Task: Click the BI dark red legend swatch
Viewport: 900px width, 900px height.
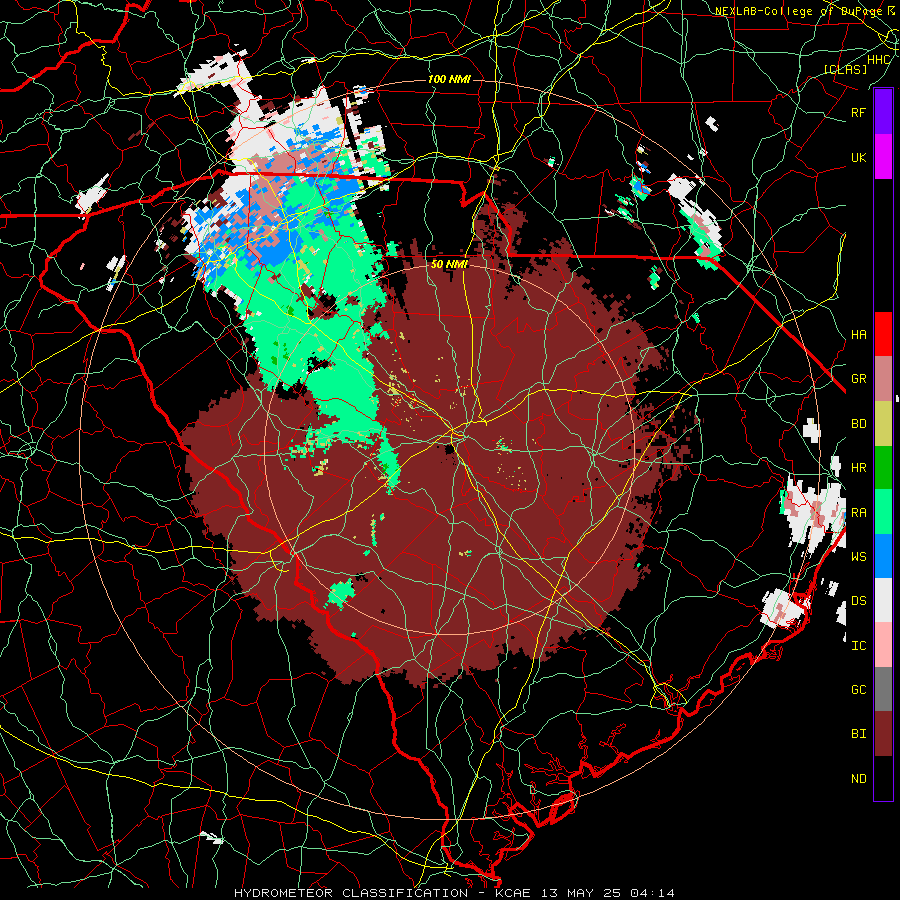Action: coord(883,734)
